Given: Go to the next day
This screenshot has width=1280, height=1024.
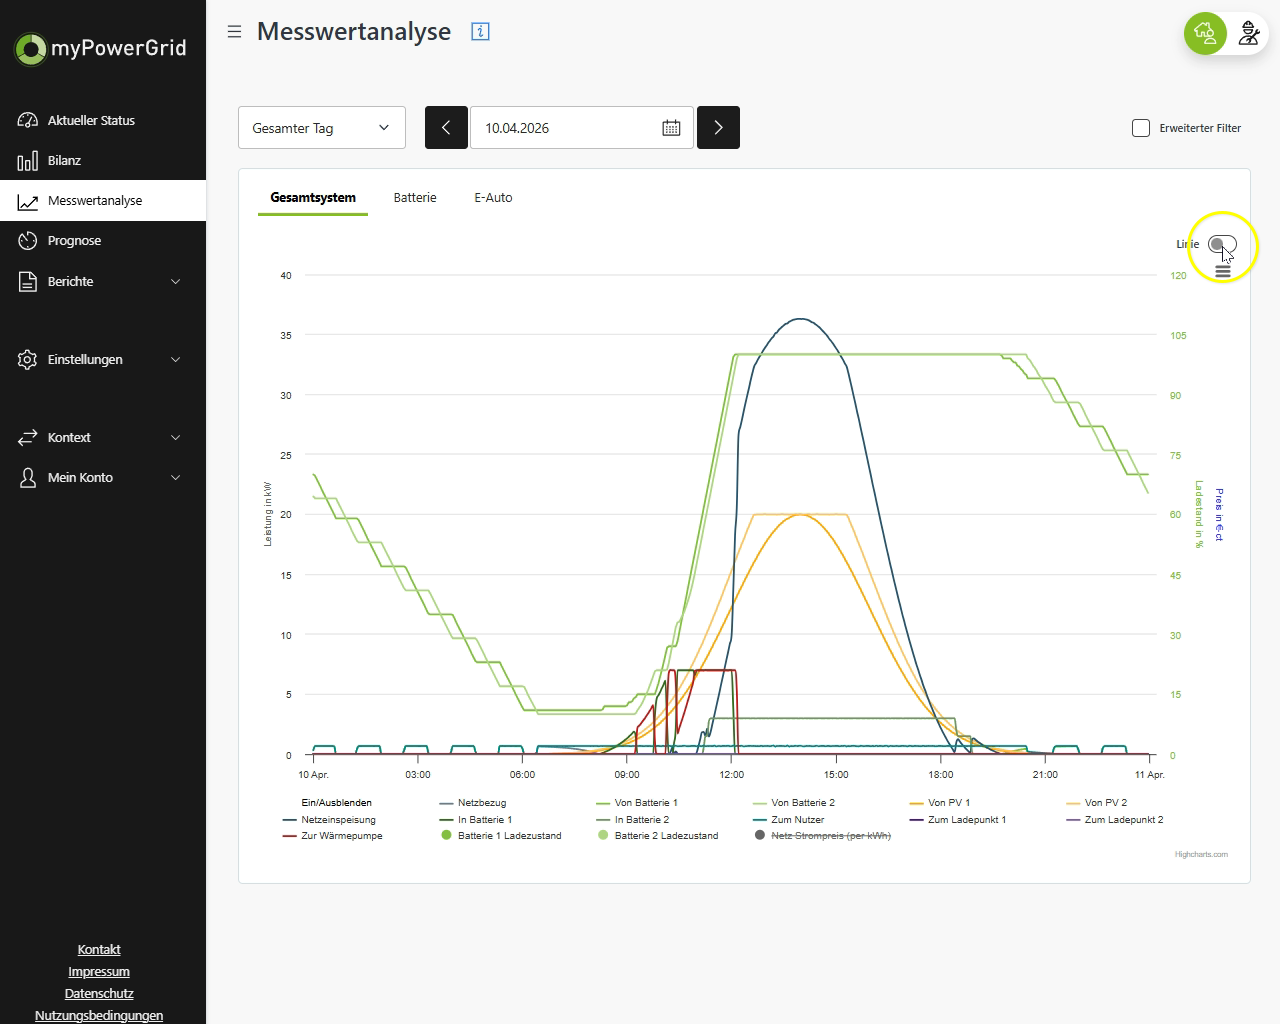Looking at the screenshot, I should pos(718,128).
